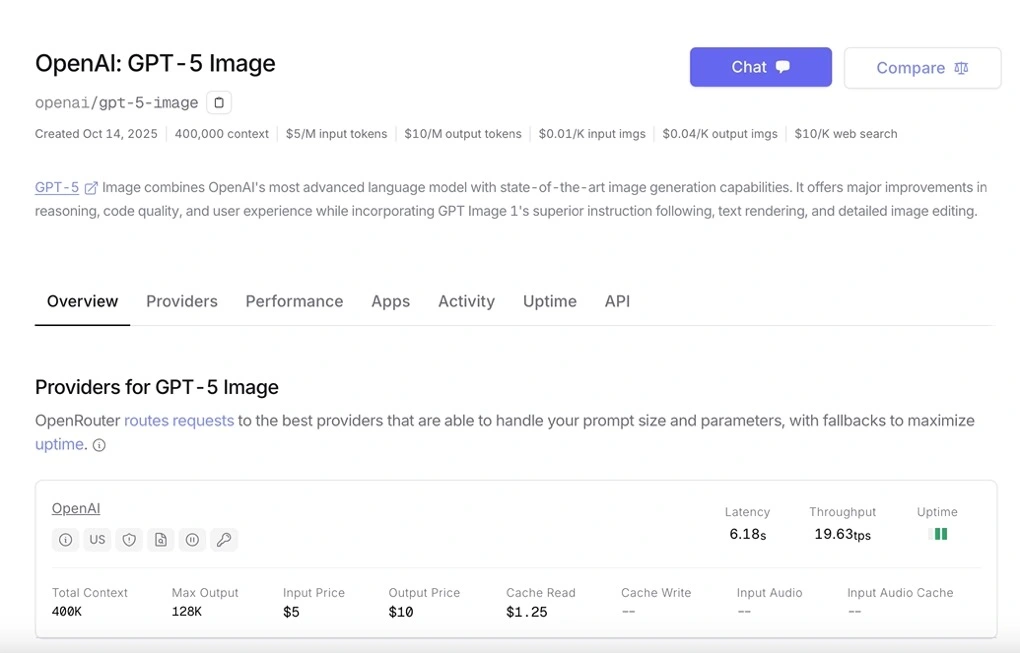This screenshot has width=1020, height=653.
Task: Click the info icon next to uptime link
Action: click(x=99, y=445)
